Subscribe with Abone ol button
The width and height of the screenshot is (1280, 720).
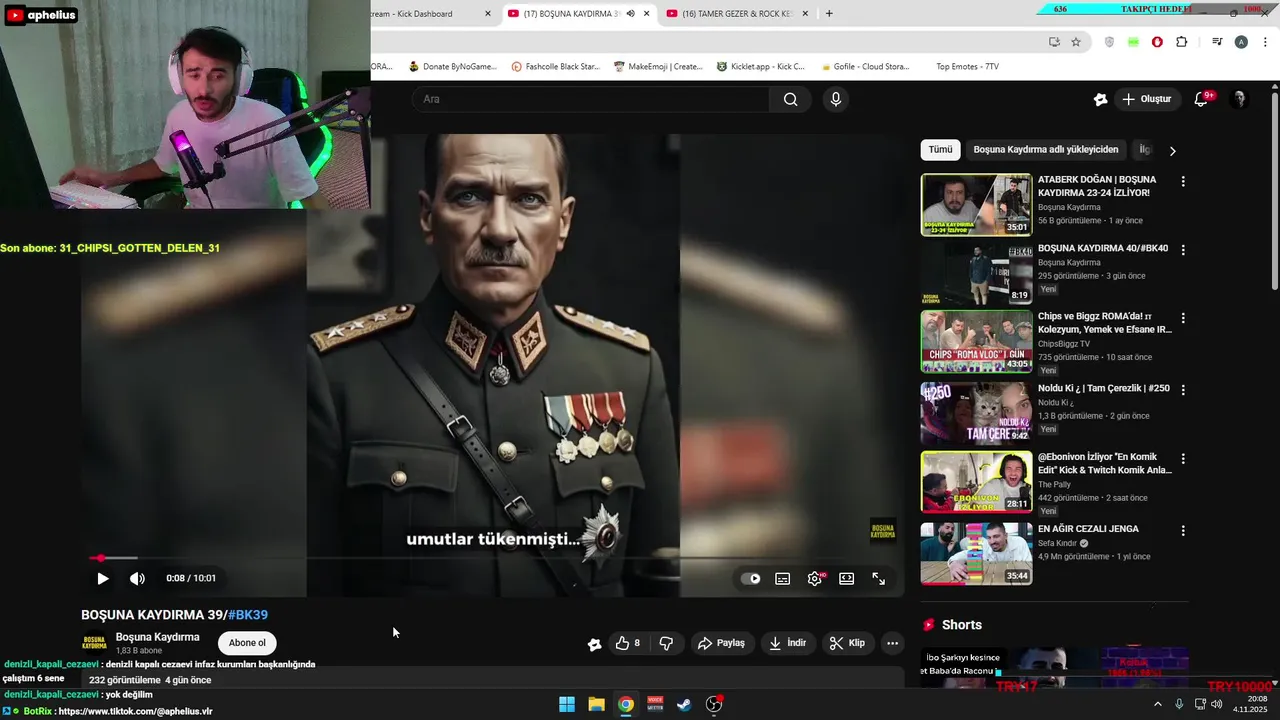(247, 643)
